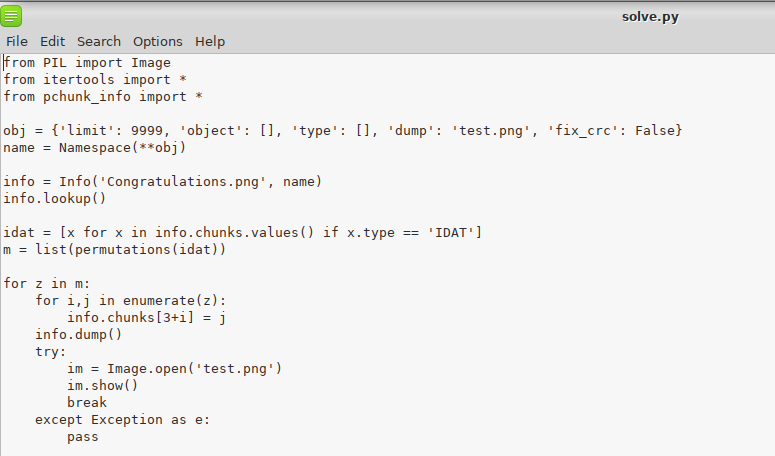Open the File menu
This screenshot has height=456, width=775.
pyautogui.click(x=17, y=41)
